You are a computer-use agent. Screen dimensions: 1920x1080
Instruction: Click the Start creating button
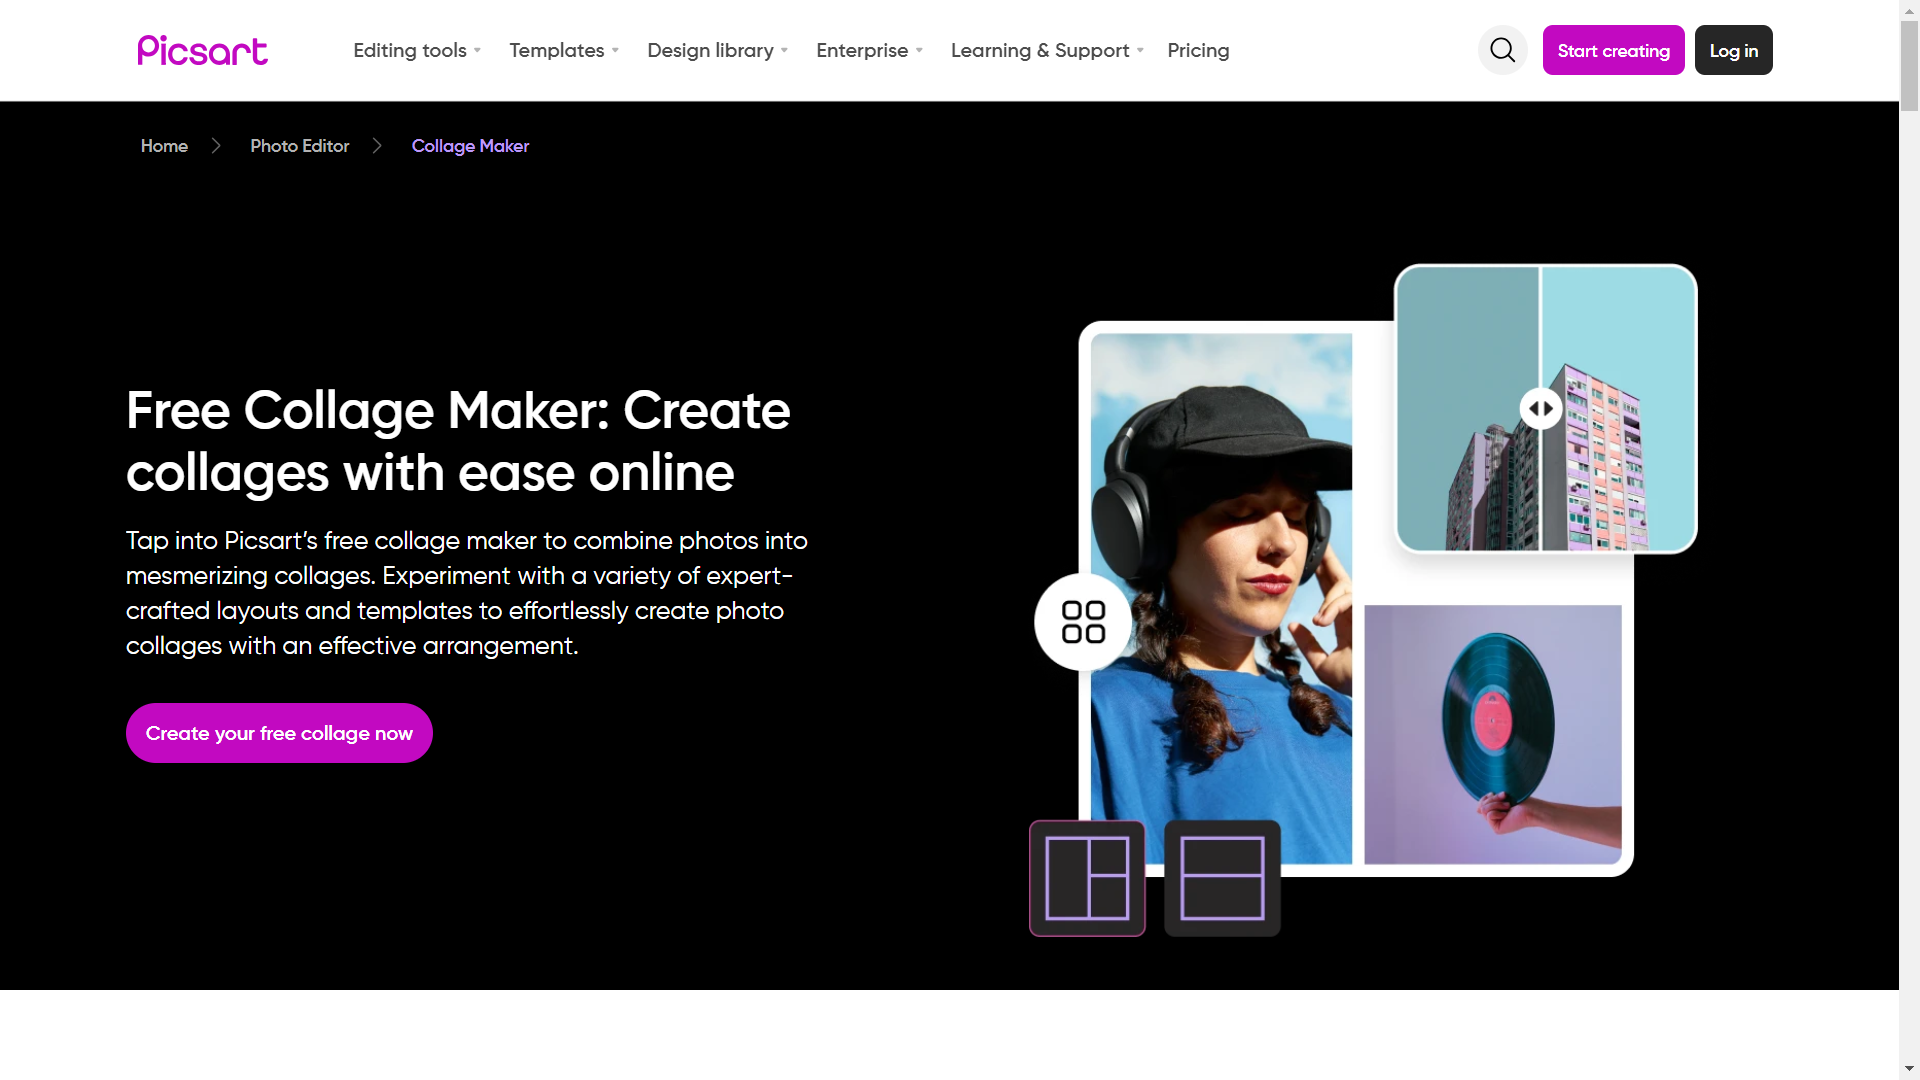(1613, 50)
